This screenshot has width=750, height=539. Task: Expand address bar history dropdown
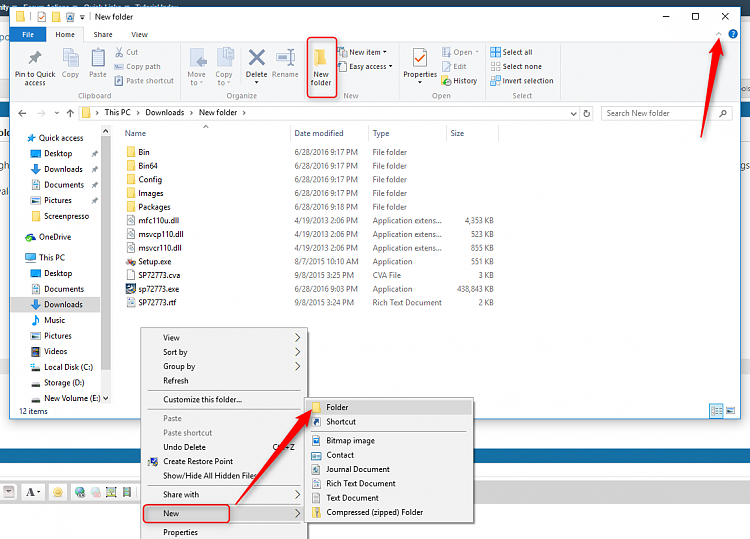pyautogui.click(x=574, y=113)
